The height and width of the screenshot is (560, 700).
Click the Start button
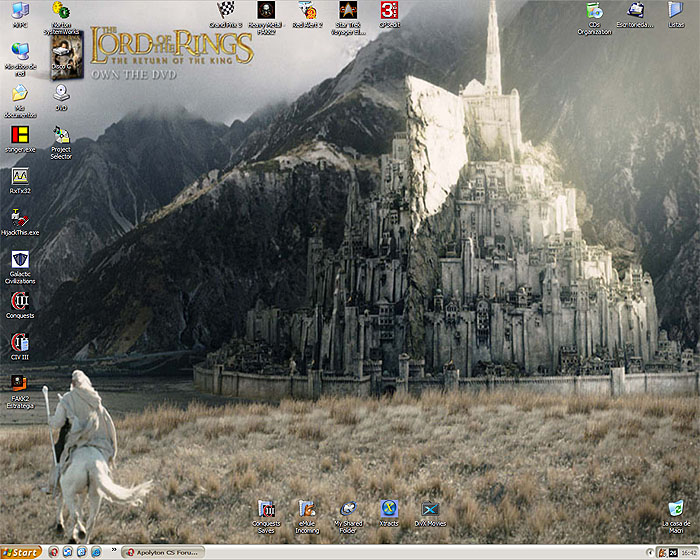point(22,552)
